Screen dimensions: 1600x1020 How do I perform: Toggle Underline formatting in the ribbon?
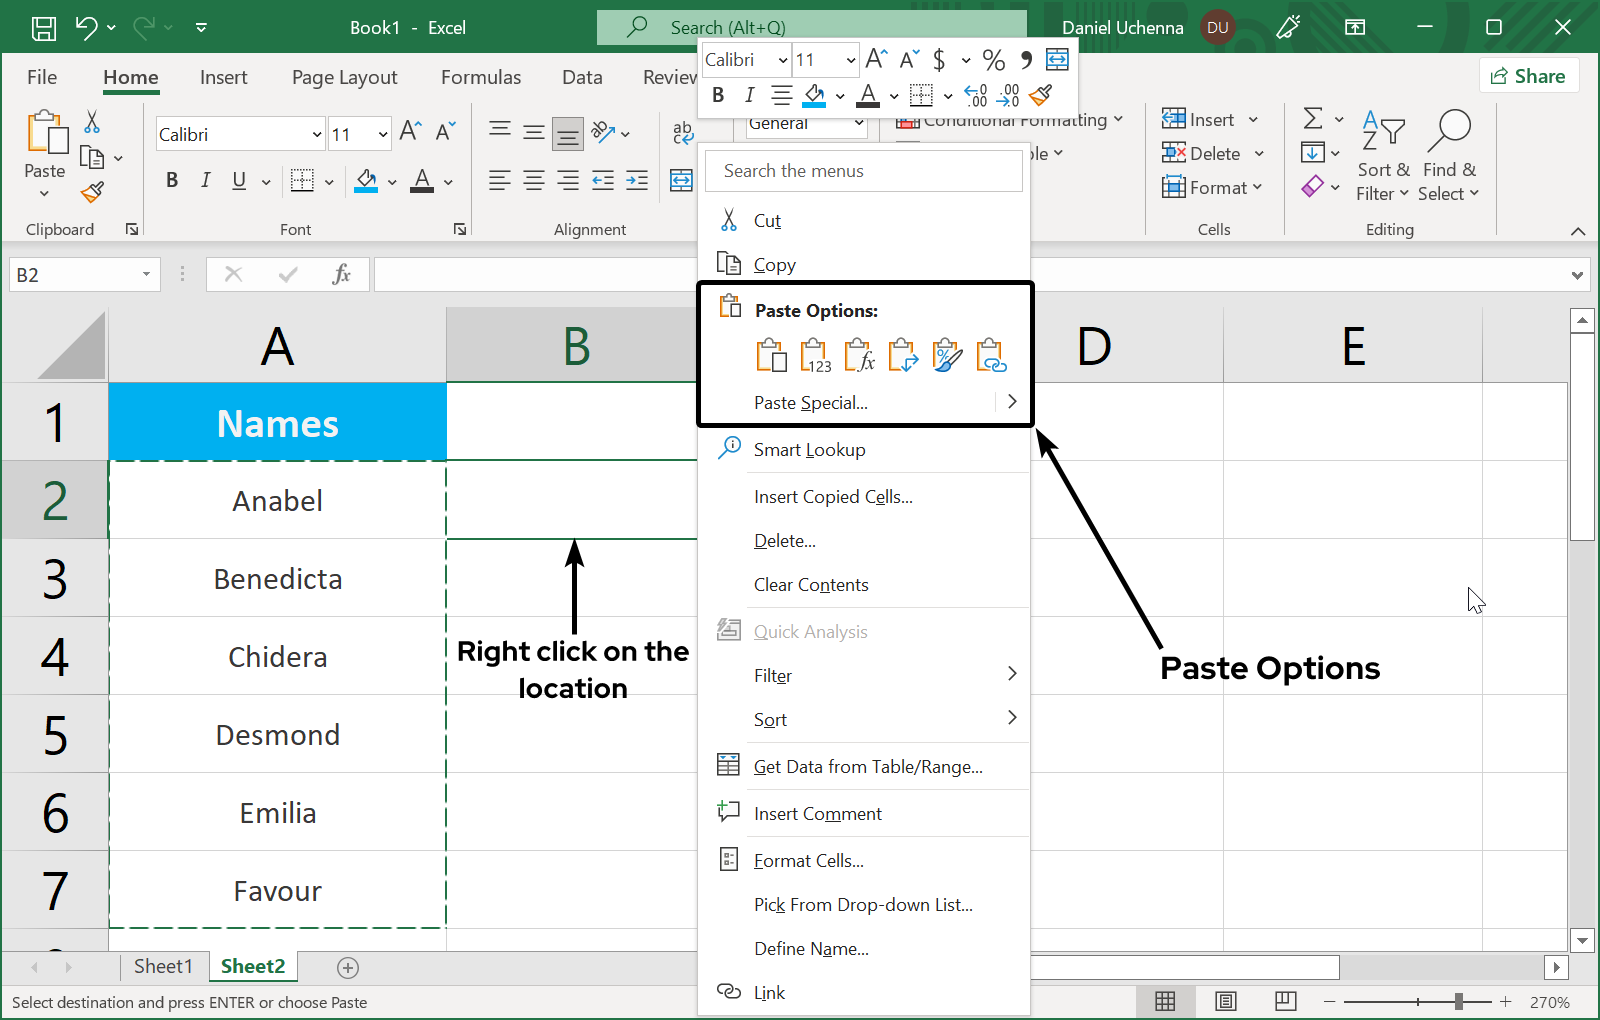click(239, 180)
